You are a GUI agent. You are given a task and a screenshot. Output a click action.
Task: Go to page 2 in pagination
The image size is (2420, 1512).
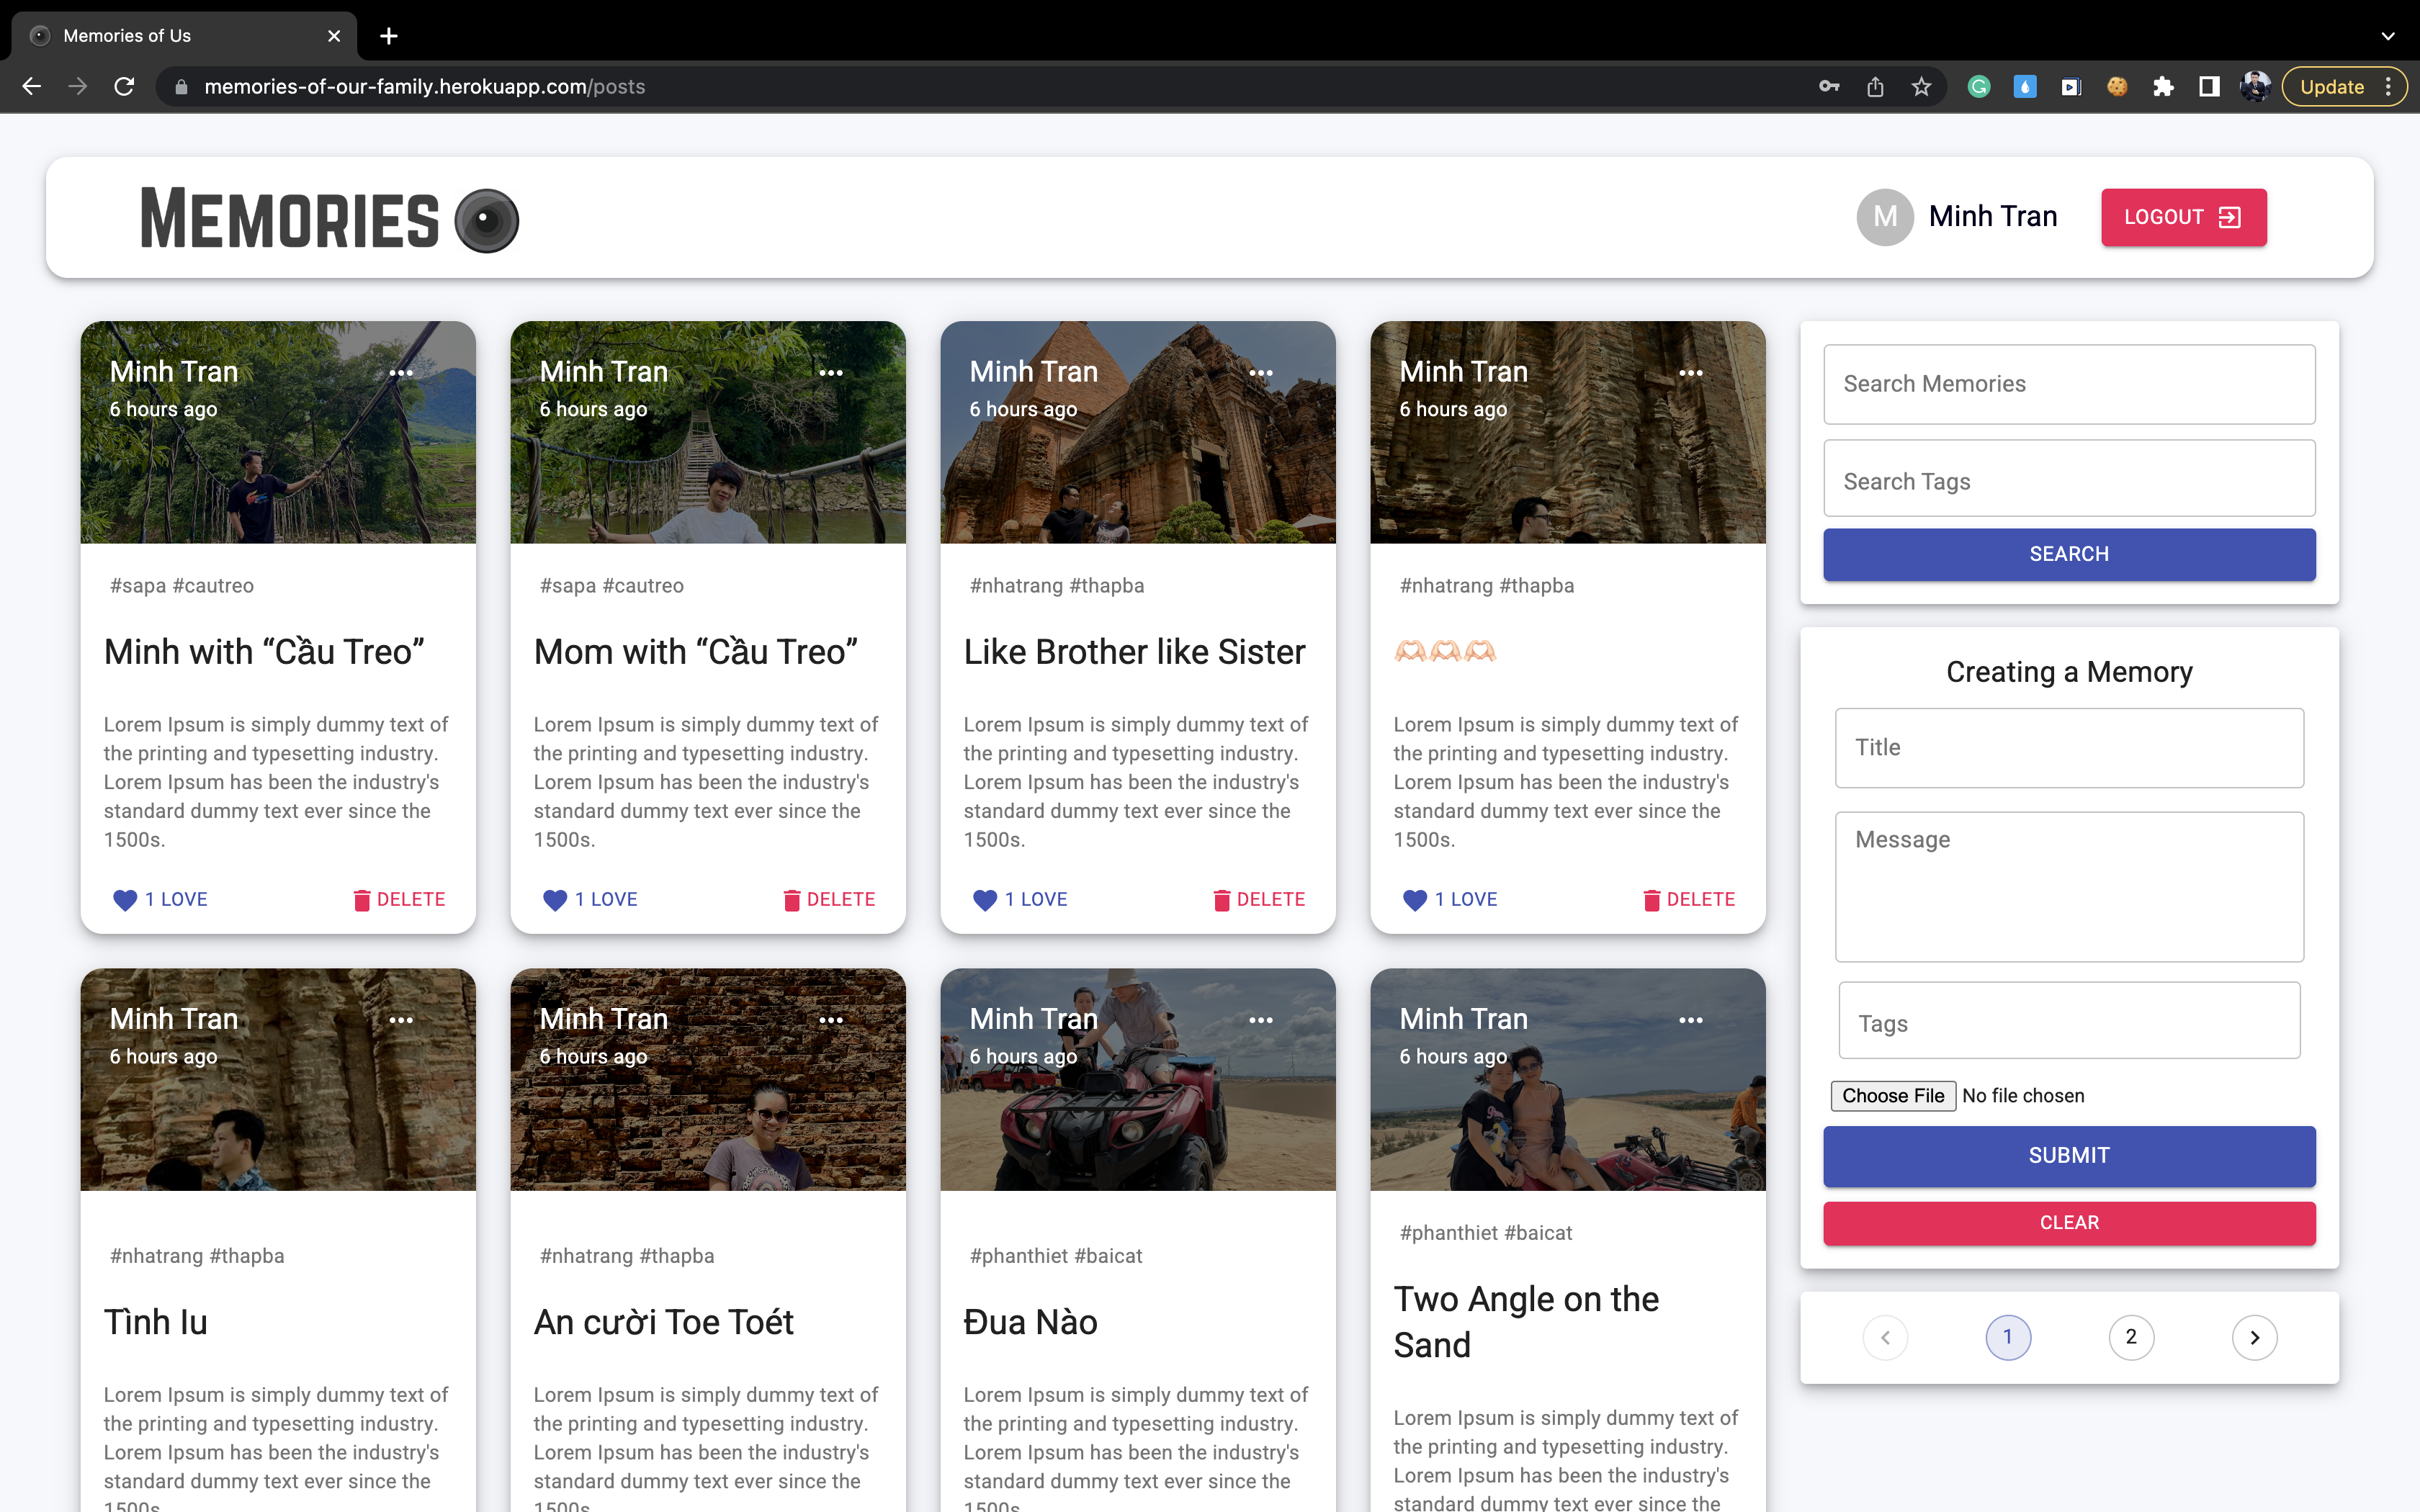pyautogui.click(x=2131, y=1337)
